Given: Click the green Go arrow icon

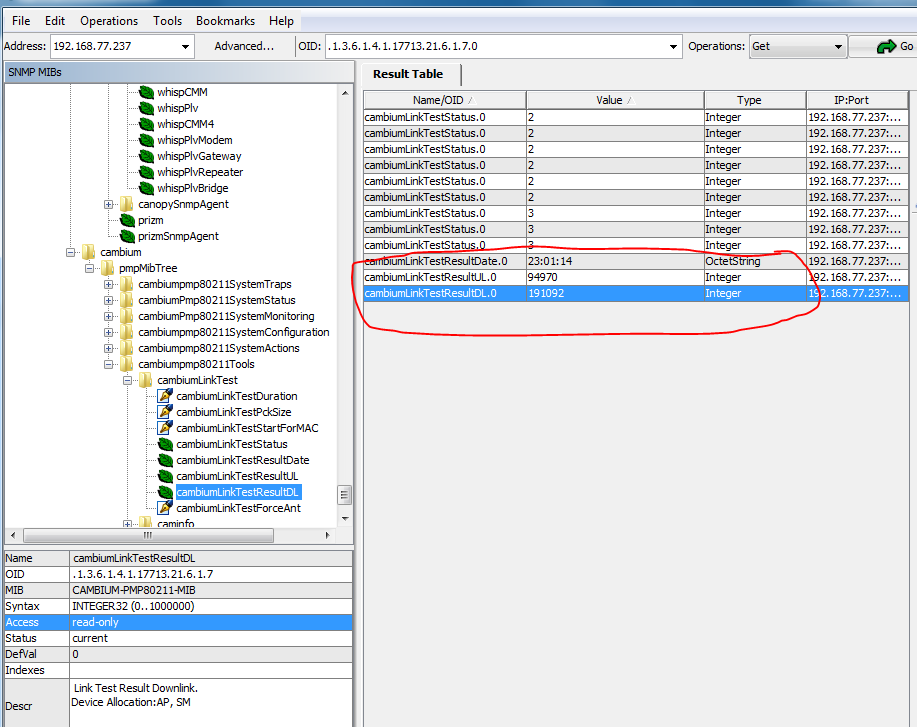Looking at the screenshot, I should [x=886, y=46].
